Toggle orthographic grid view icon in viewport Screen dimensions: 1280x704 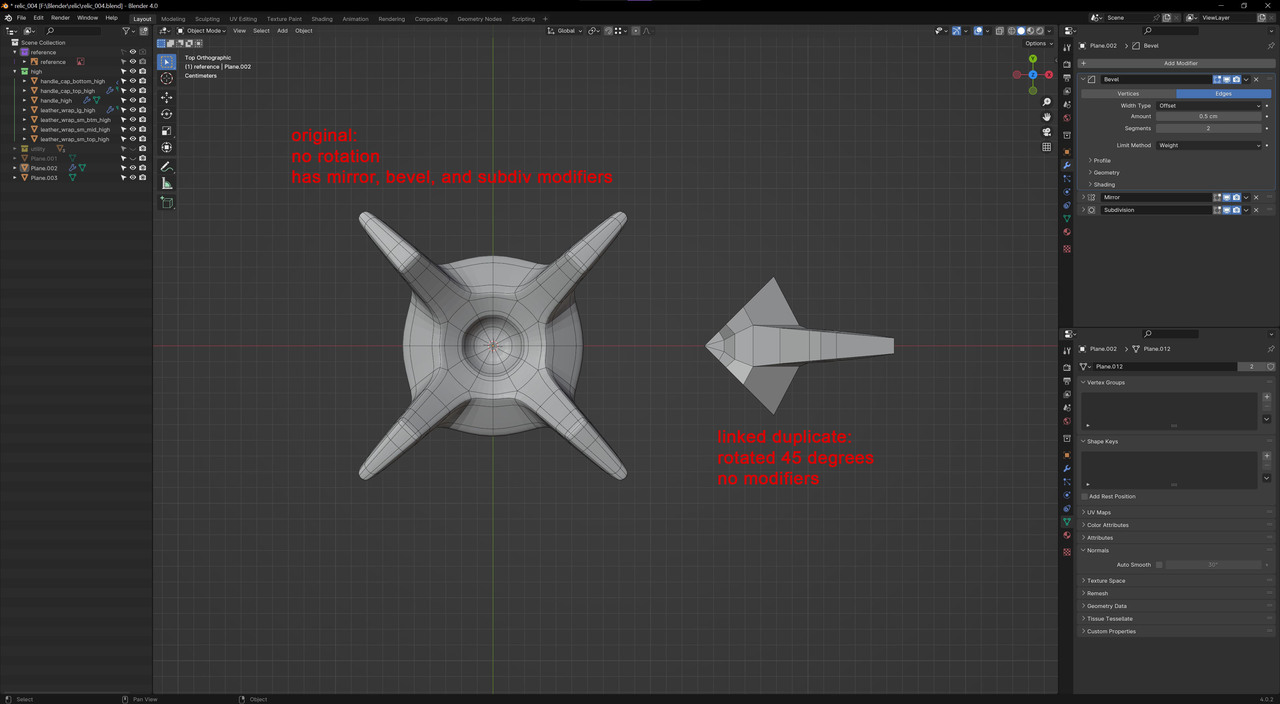tap(1047, 147)
